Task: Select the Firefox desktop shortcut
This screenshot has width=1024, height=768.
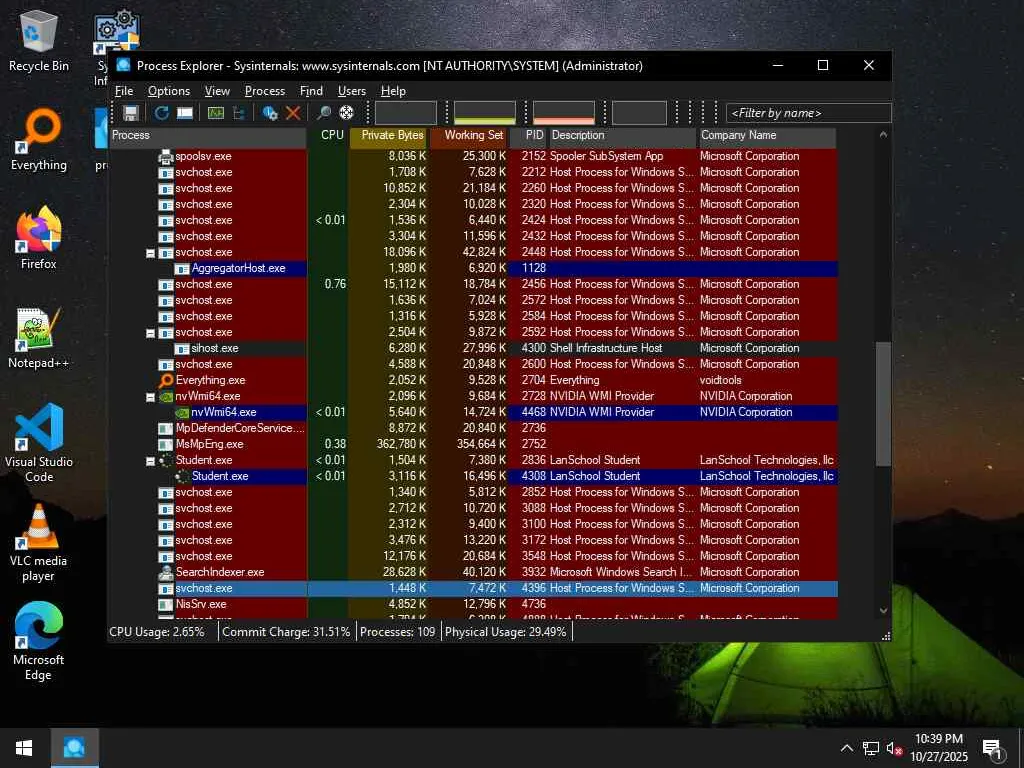Action: pyautogui.click(x=39, y=238)
